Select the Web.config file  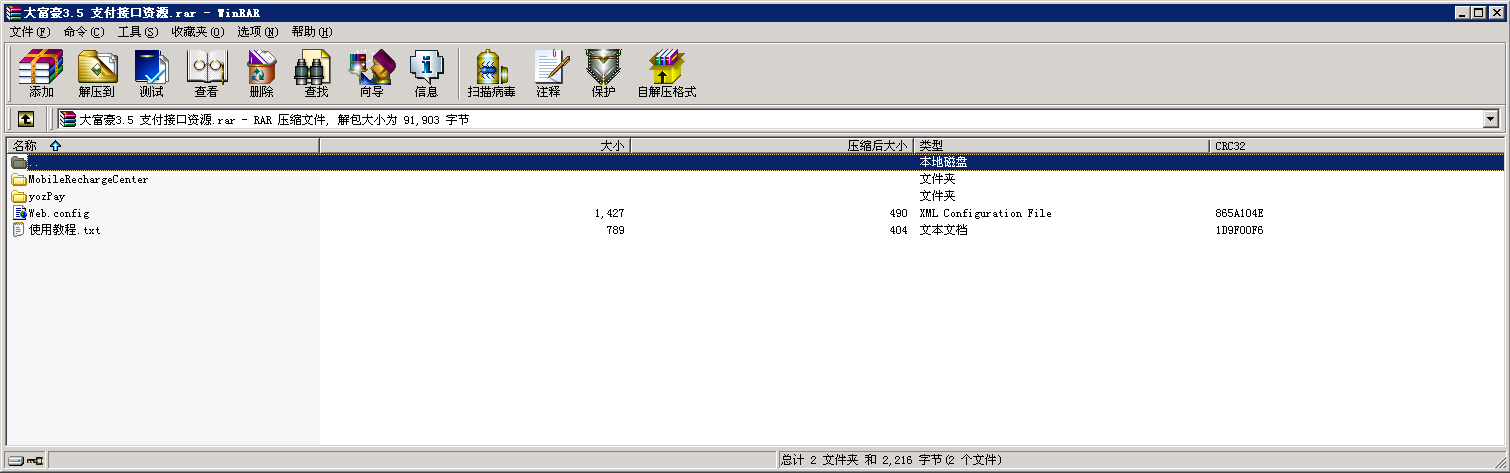(58, 213)
